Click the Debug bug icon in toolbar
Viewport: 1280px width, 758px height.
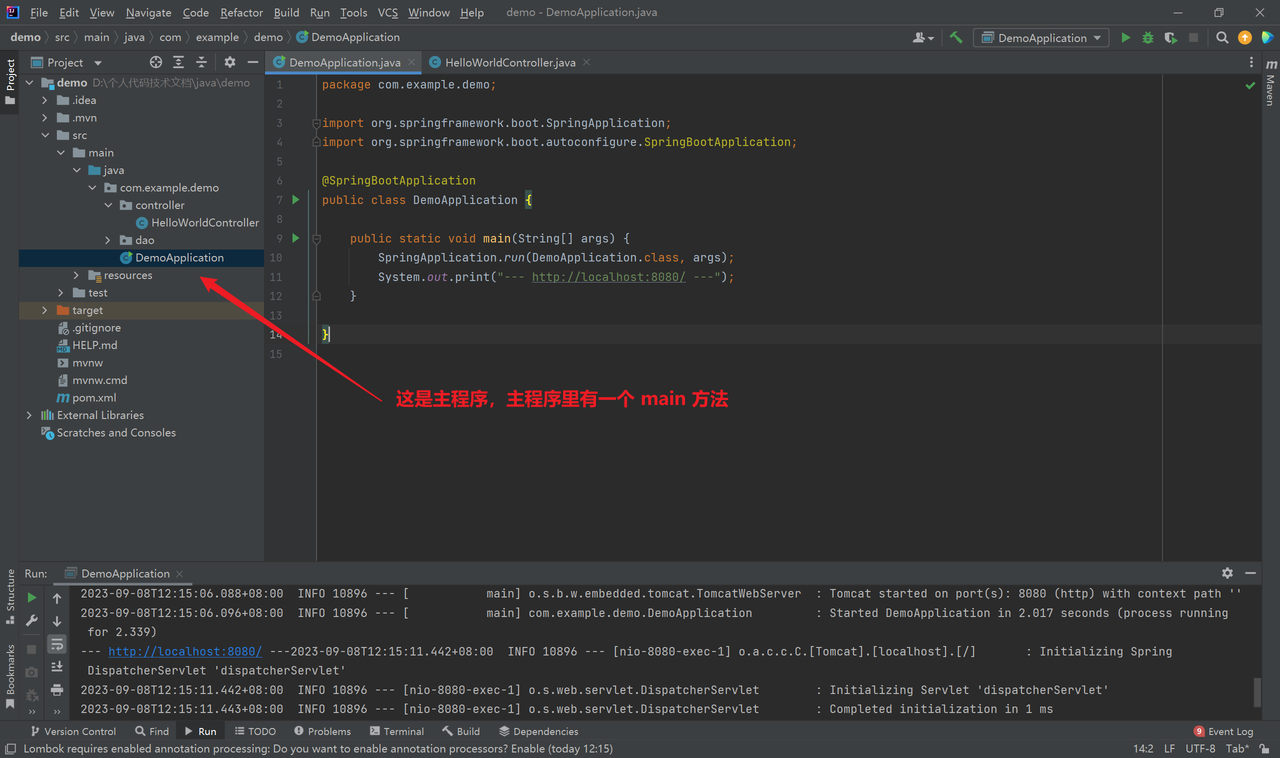click(x=1148, y=38)
